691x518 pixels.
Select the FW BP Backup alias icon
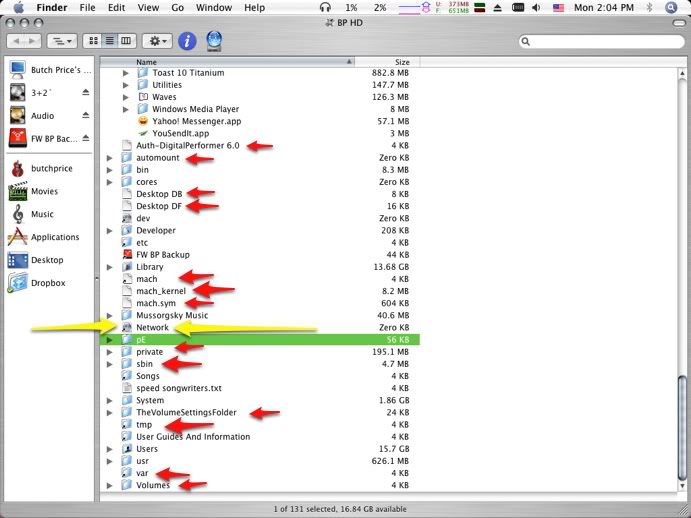(127, 254)
